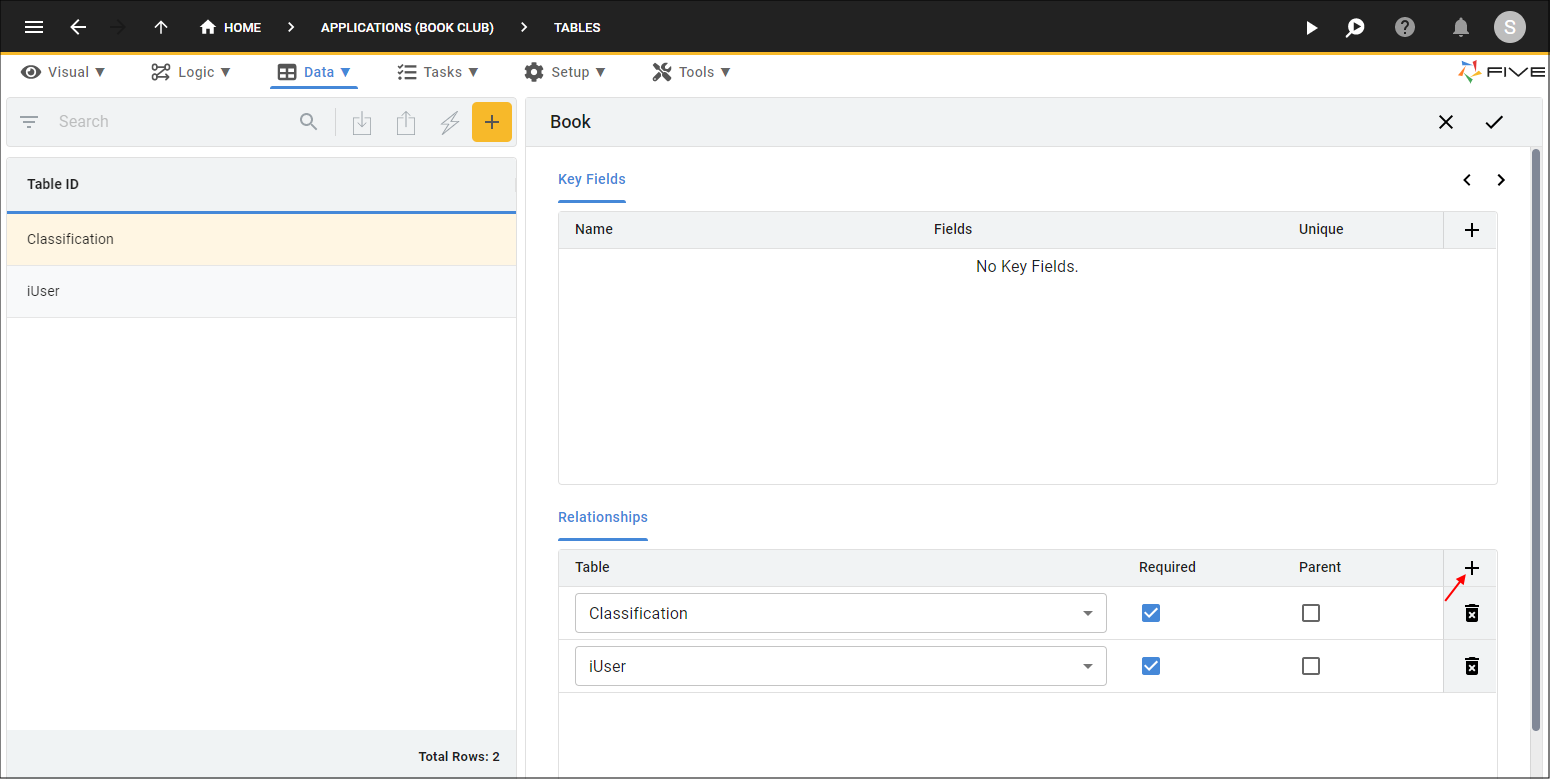Cancel the Book form with X
The image size is (1550, 779).
click(x=1446, y=122)
